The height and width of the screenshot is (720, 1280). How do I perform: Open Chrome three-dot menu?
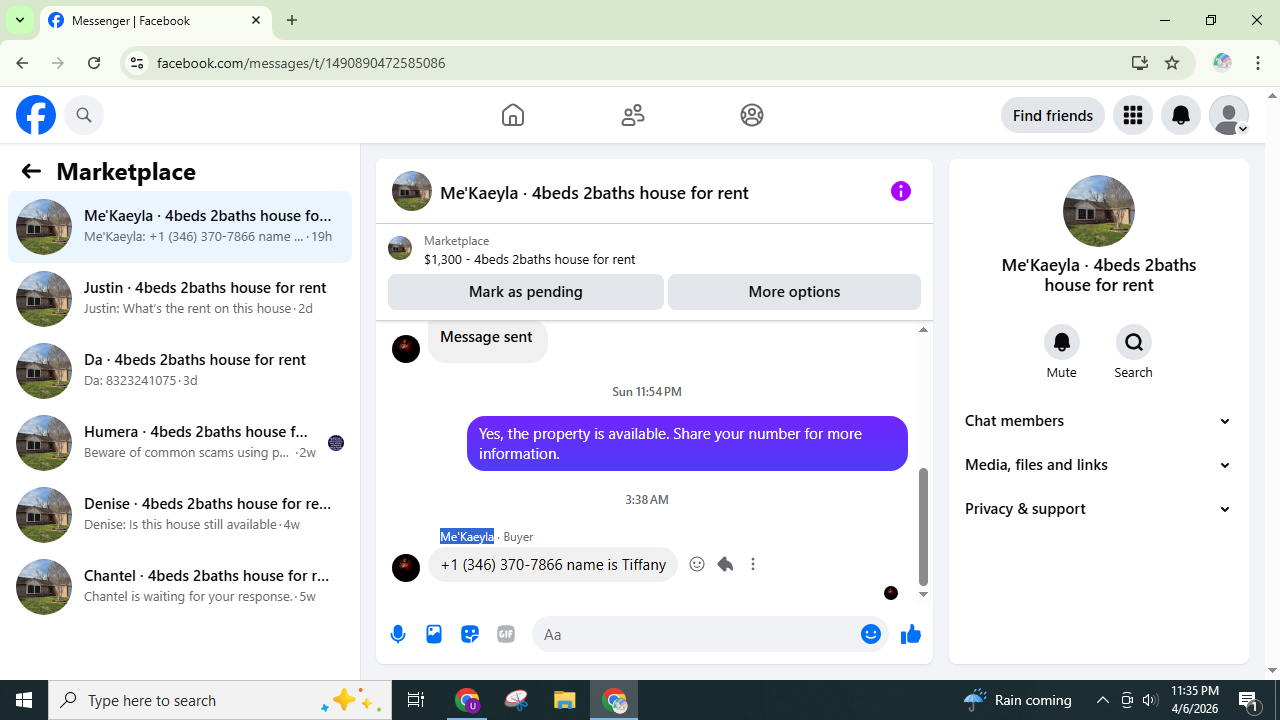(x=1258, y=63)
